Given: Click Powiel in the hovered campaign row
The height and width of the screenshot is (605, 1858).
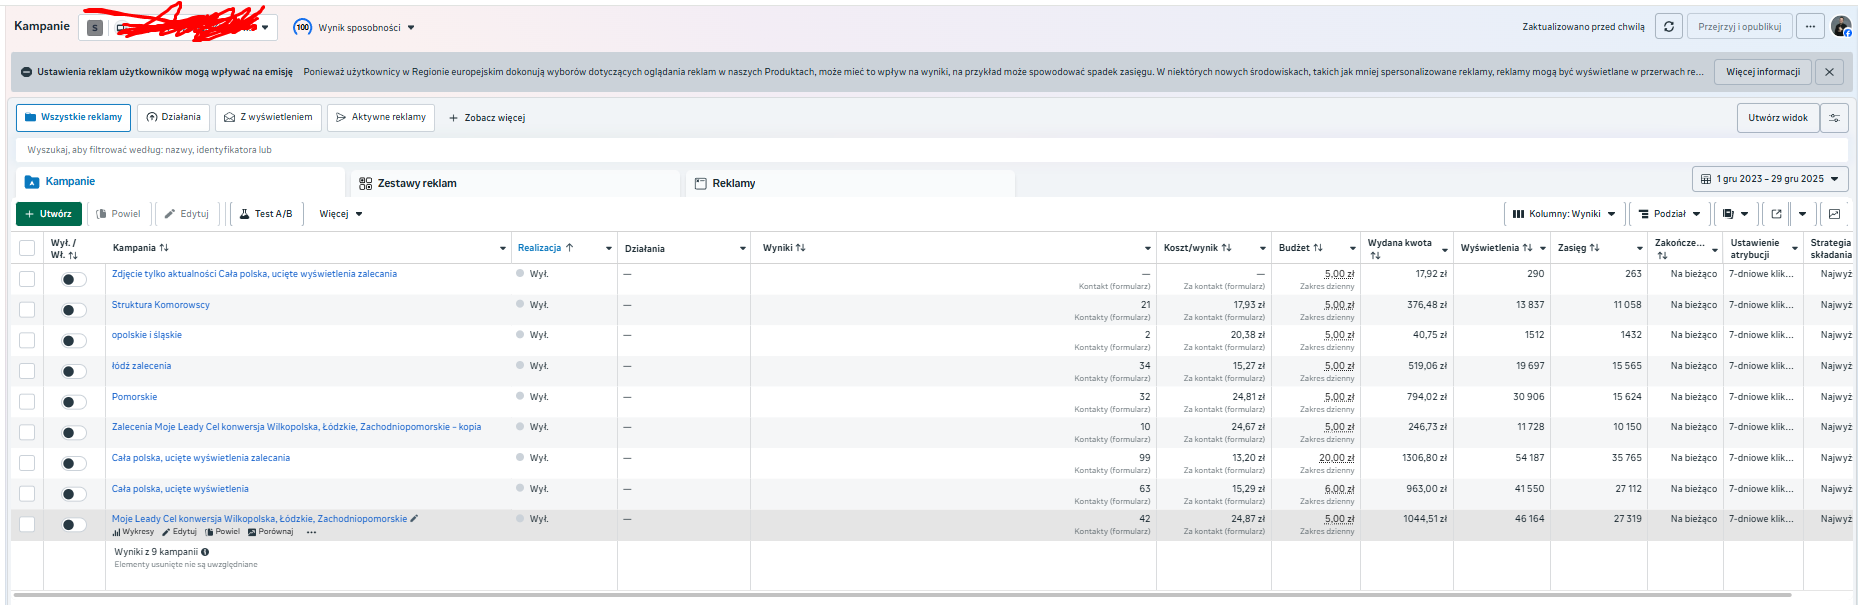Looking at the screenshot, I should pos(222,532).
